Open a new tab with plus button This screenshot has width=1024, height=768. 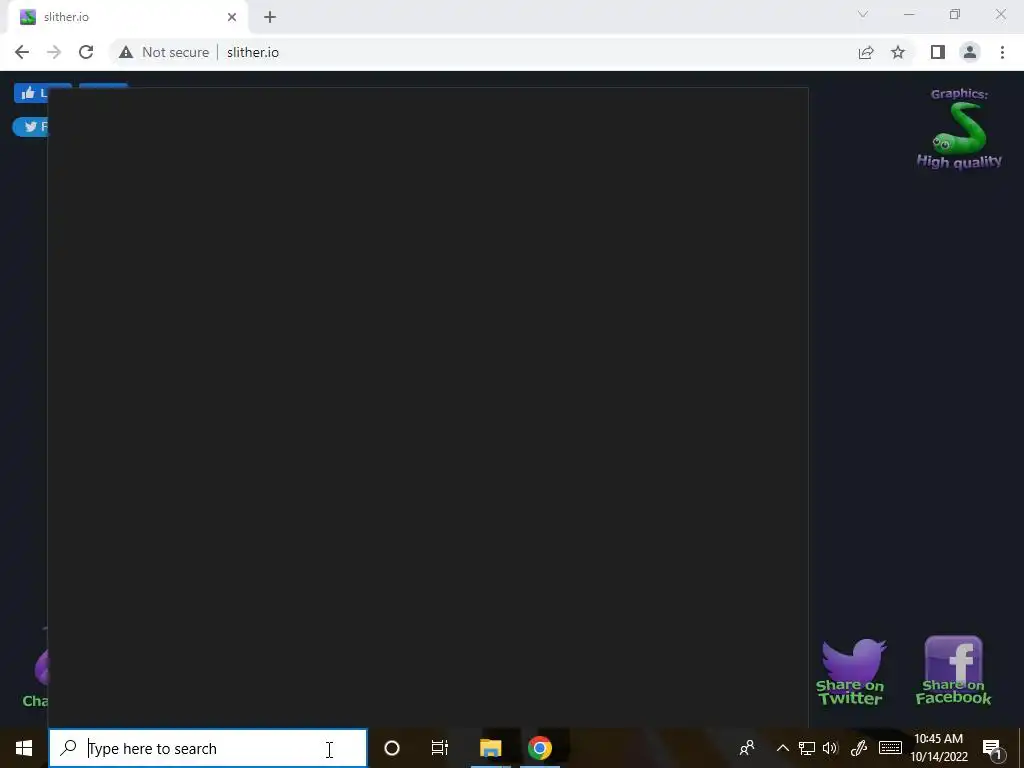pos(270,17)
